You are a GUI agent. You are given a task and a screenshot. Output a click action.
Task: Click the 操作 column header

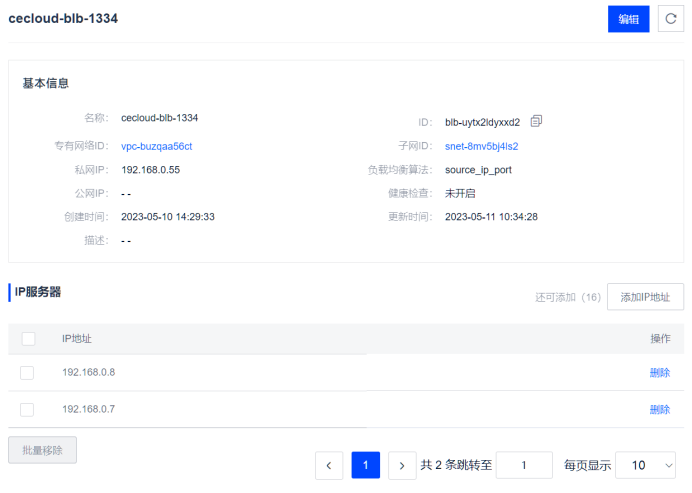(x=659, y=339)
